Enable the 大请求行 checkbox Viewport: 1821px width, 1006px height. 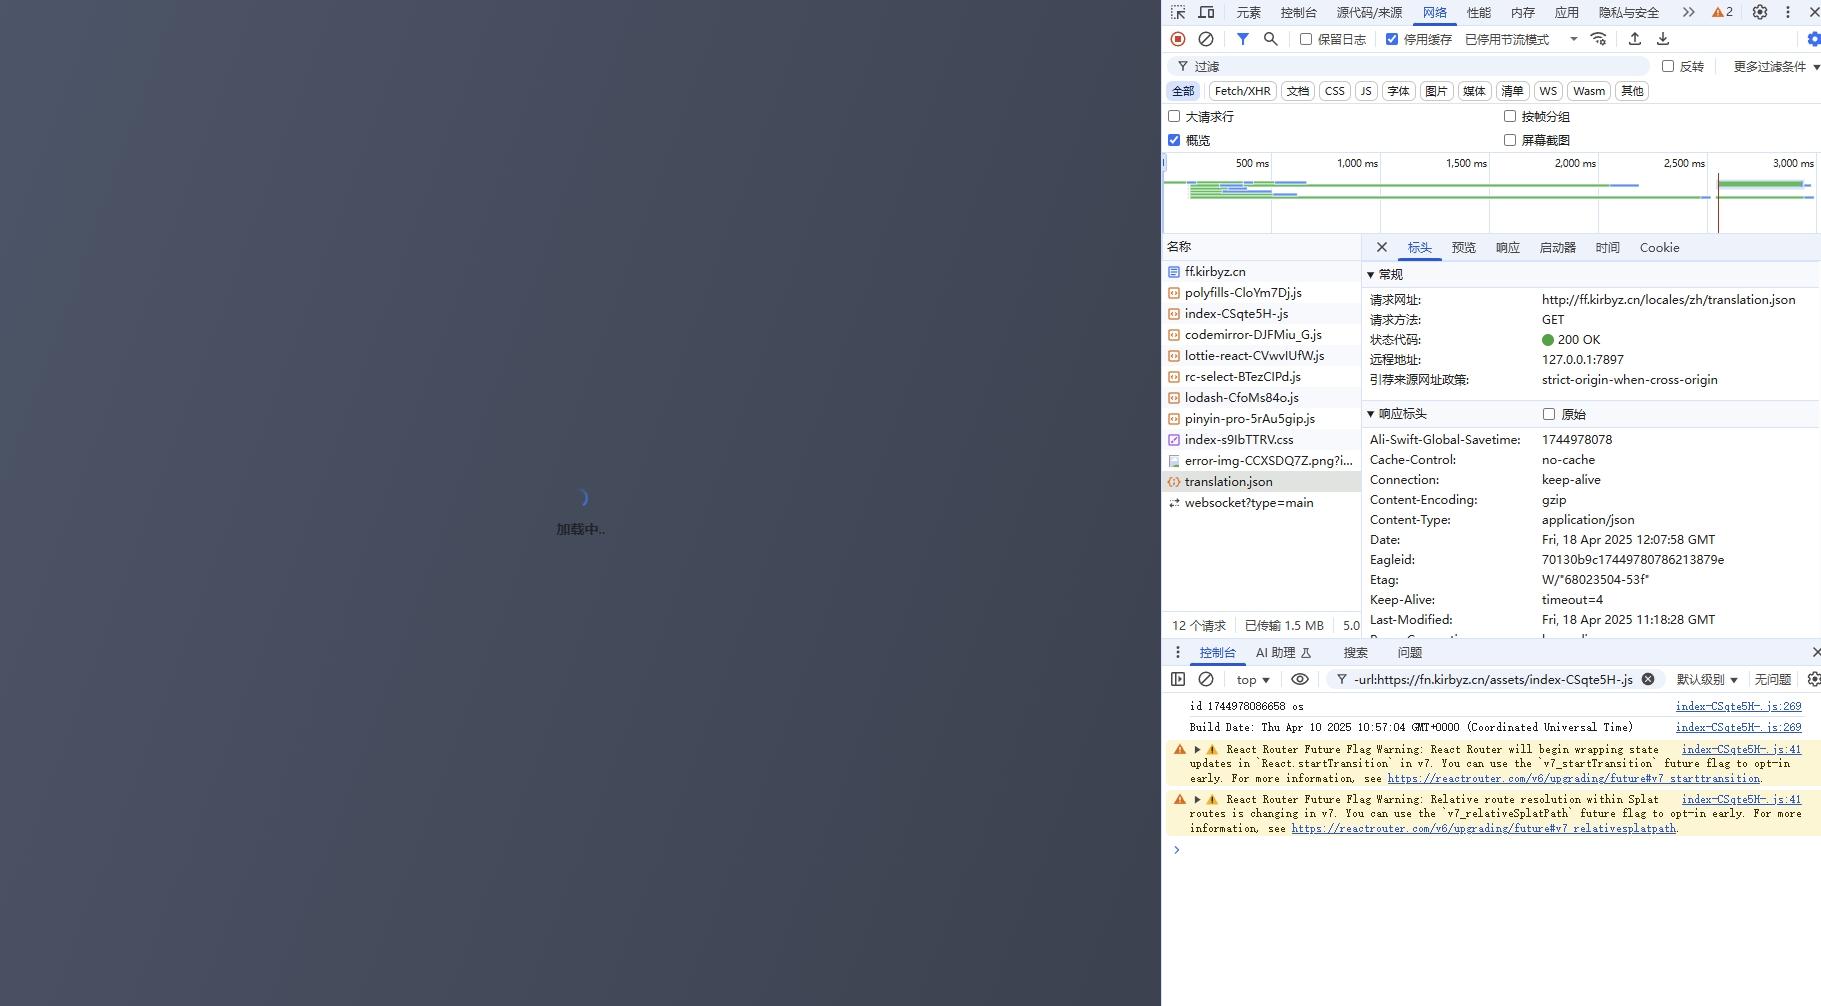point(1174,116)
